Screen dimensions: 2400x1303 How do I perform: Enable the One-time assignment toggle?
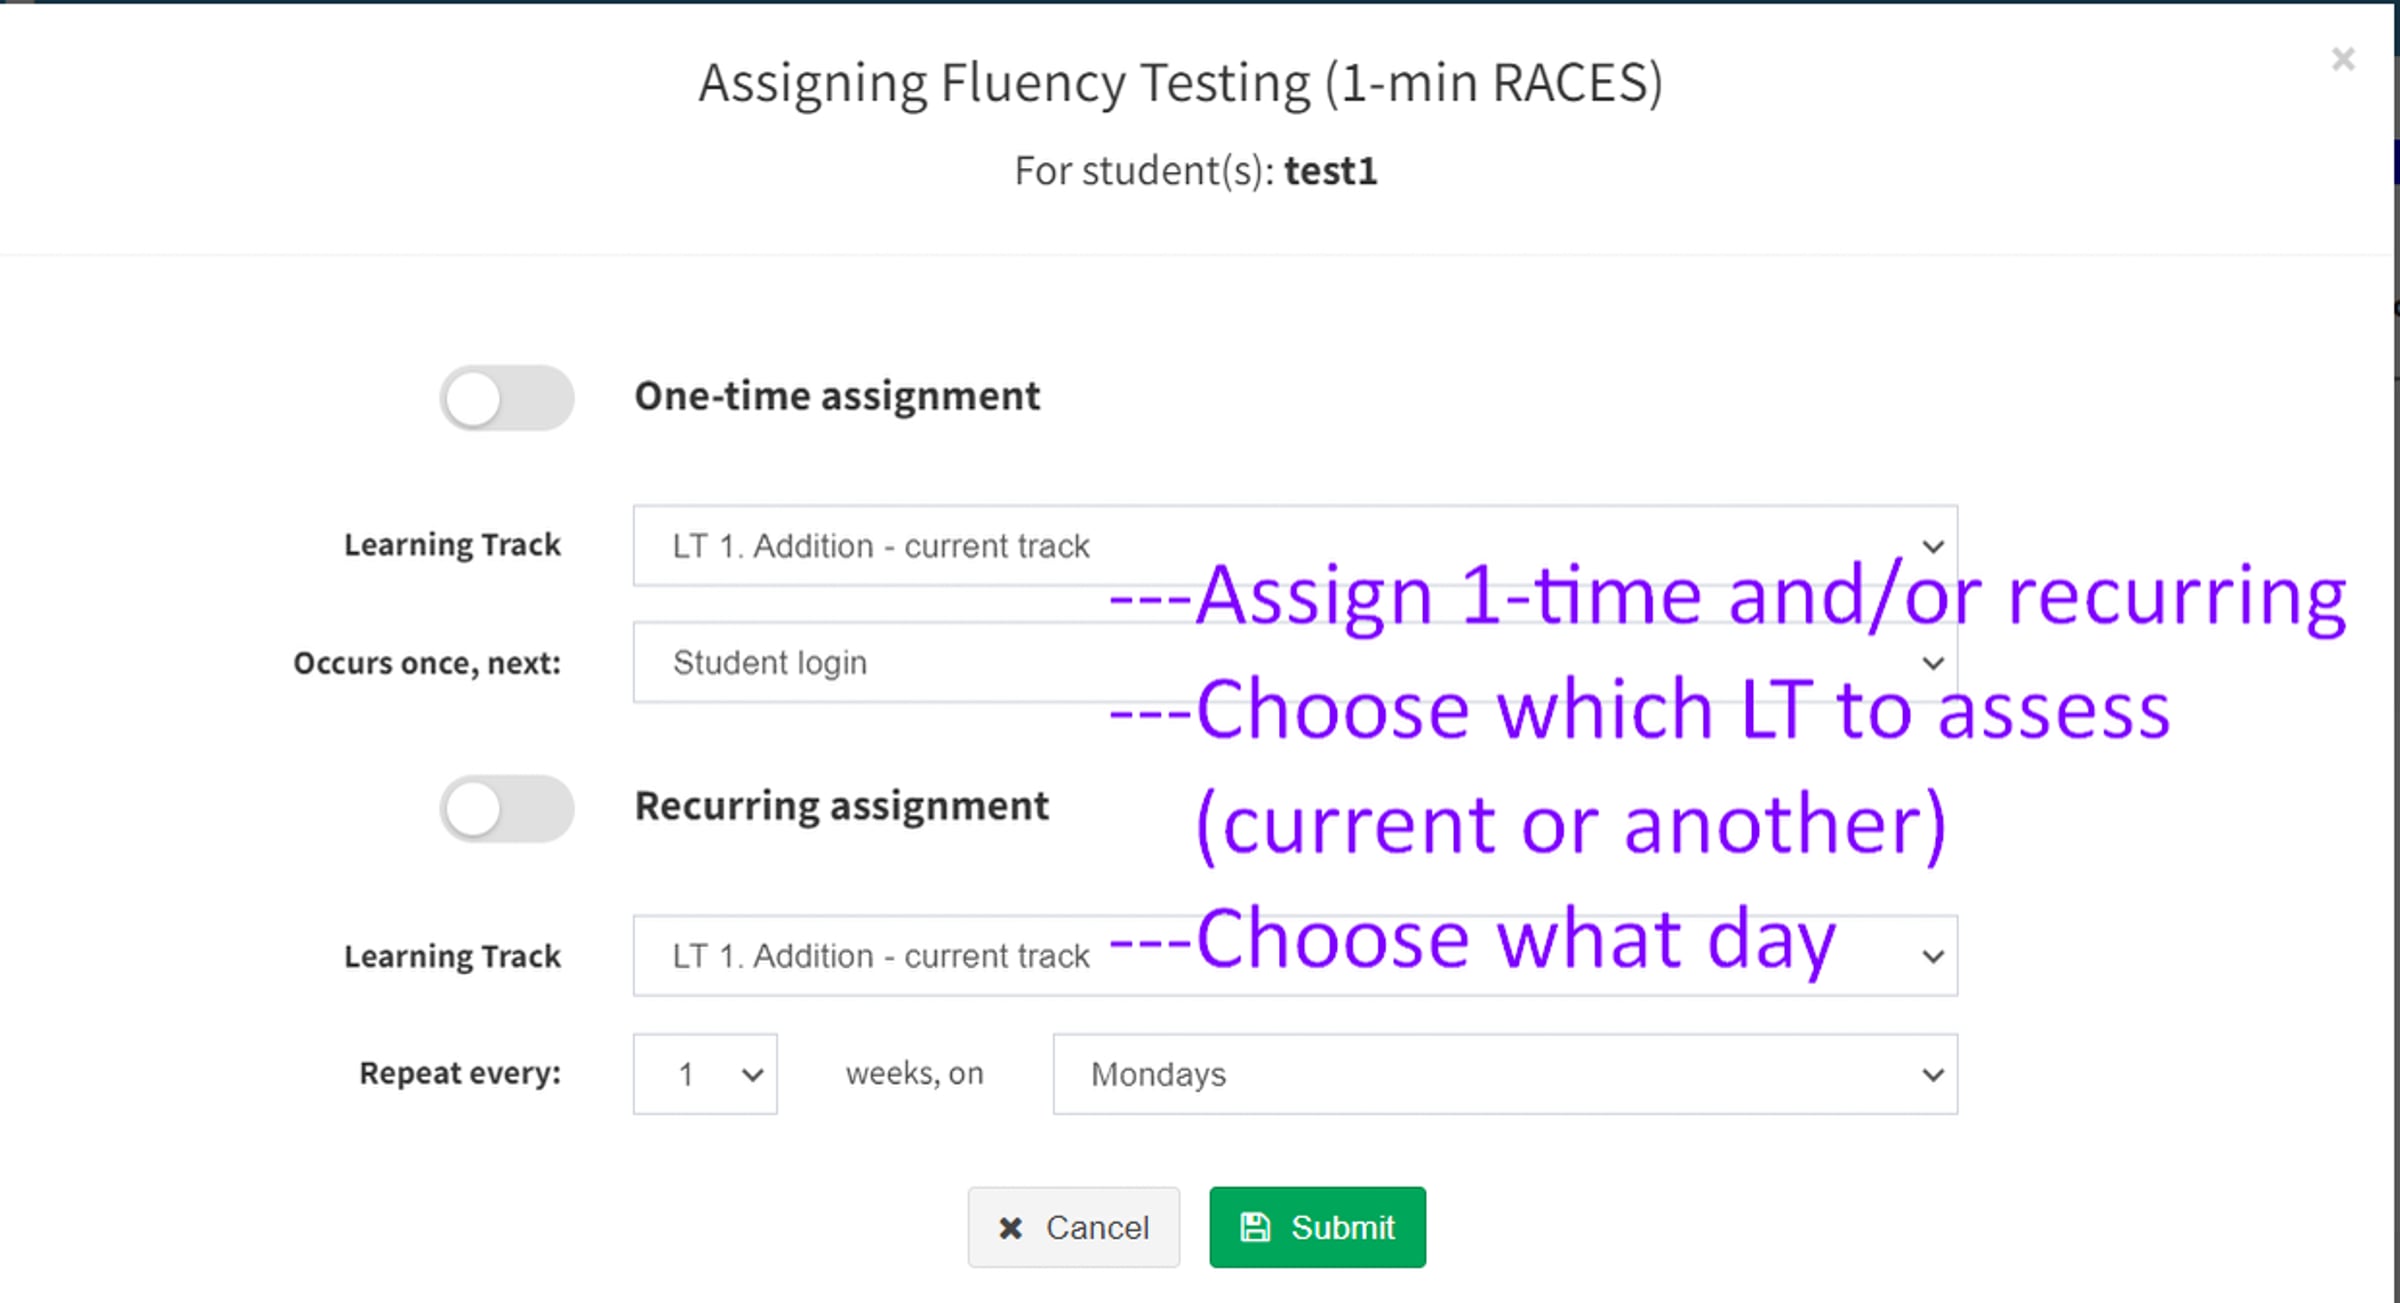coord(507,398)
